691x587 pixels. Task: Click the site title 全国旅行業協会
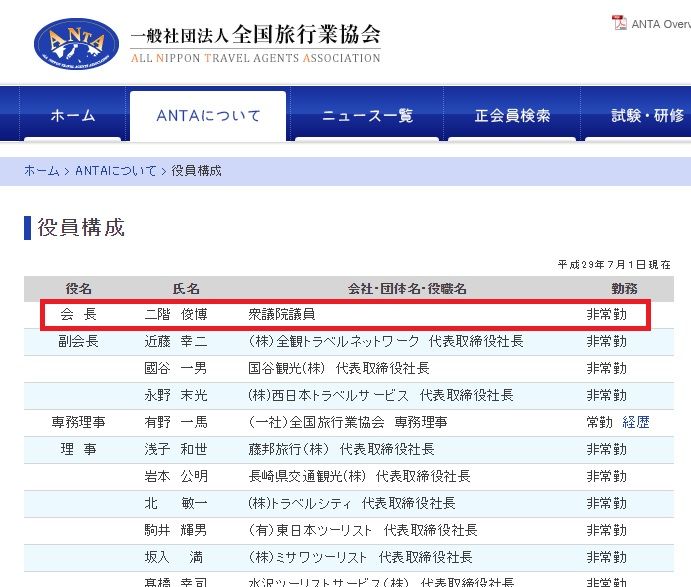(306, 34)
